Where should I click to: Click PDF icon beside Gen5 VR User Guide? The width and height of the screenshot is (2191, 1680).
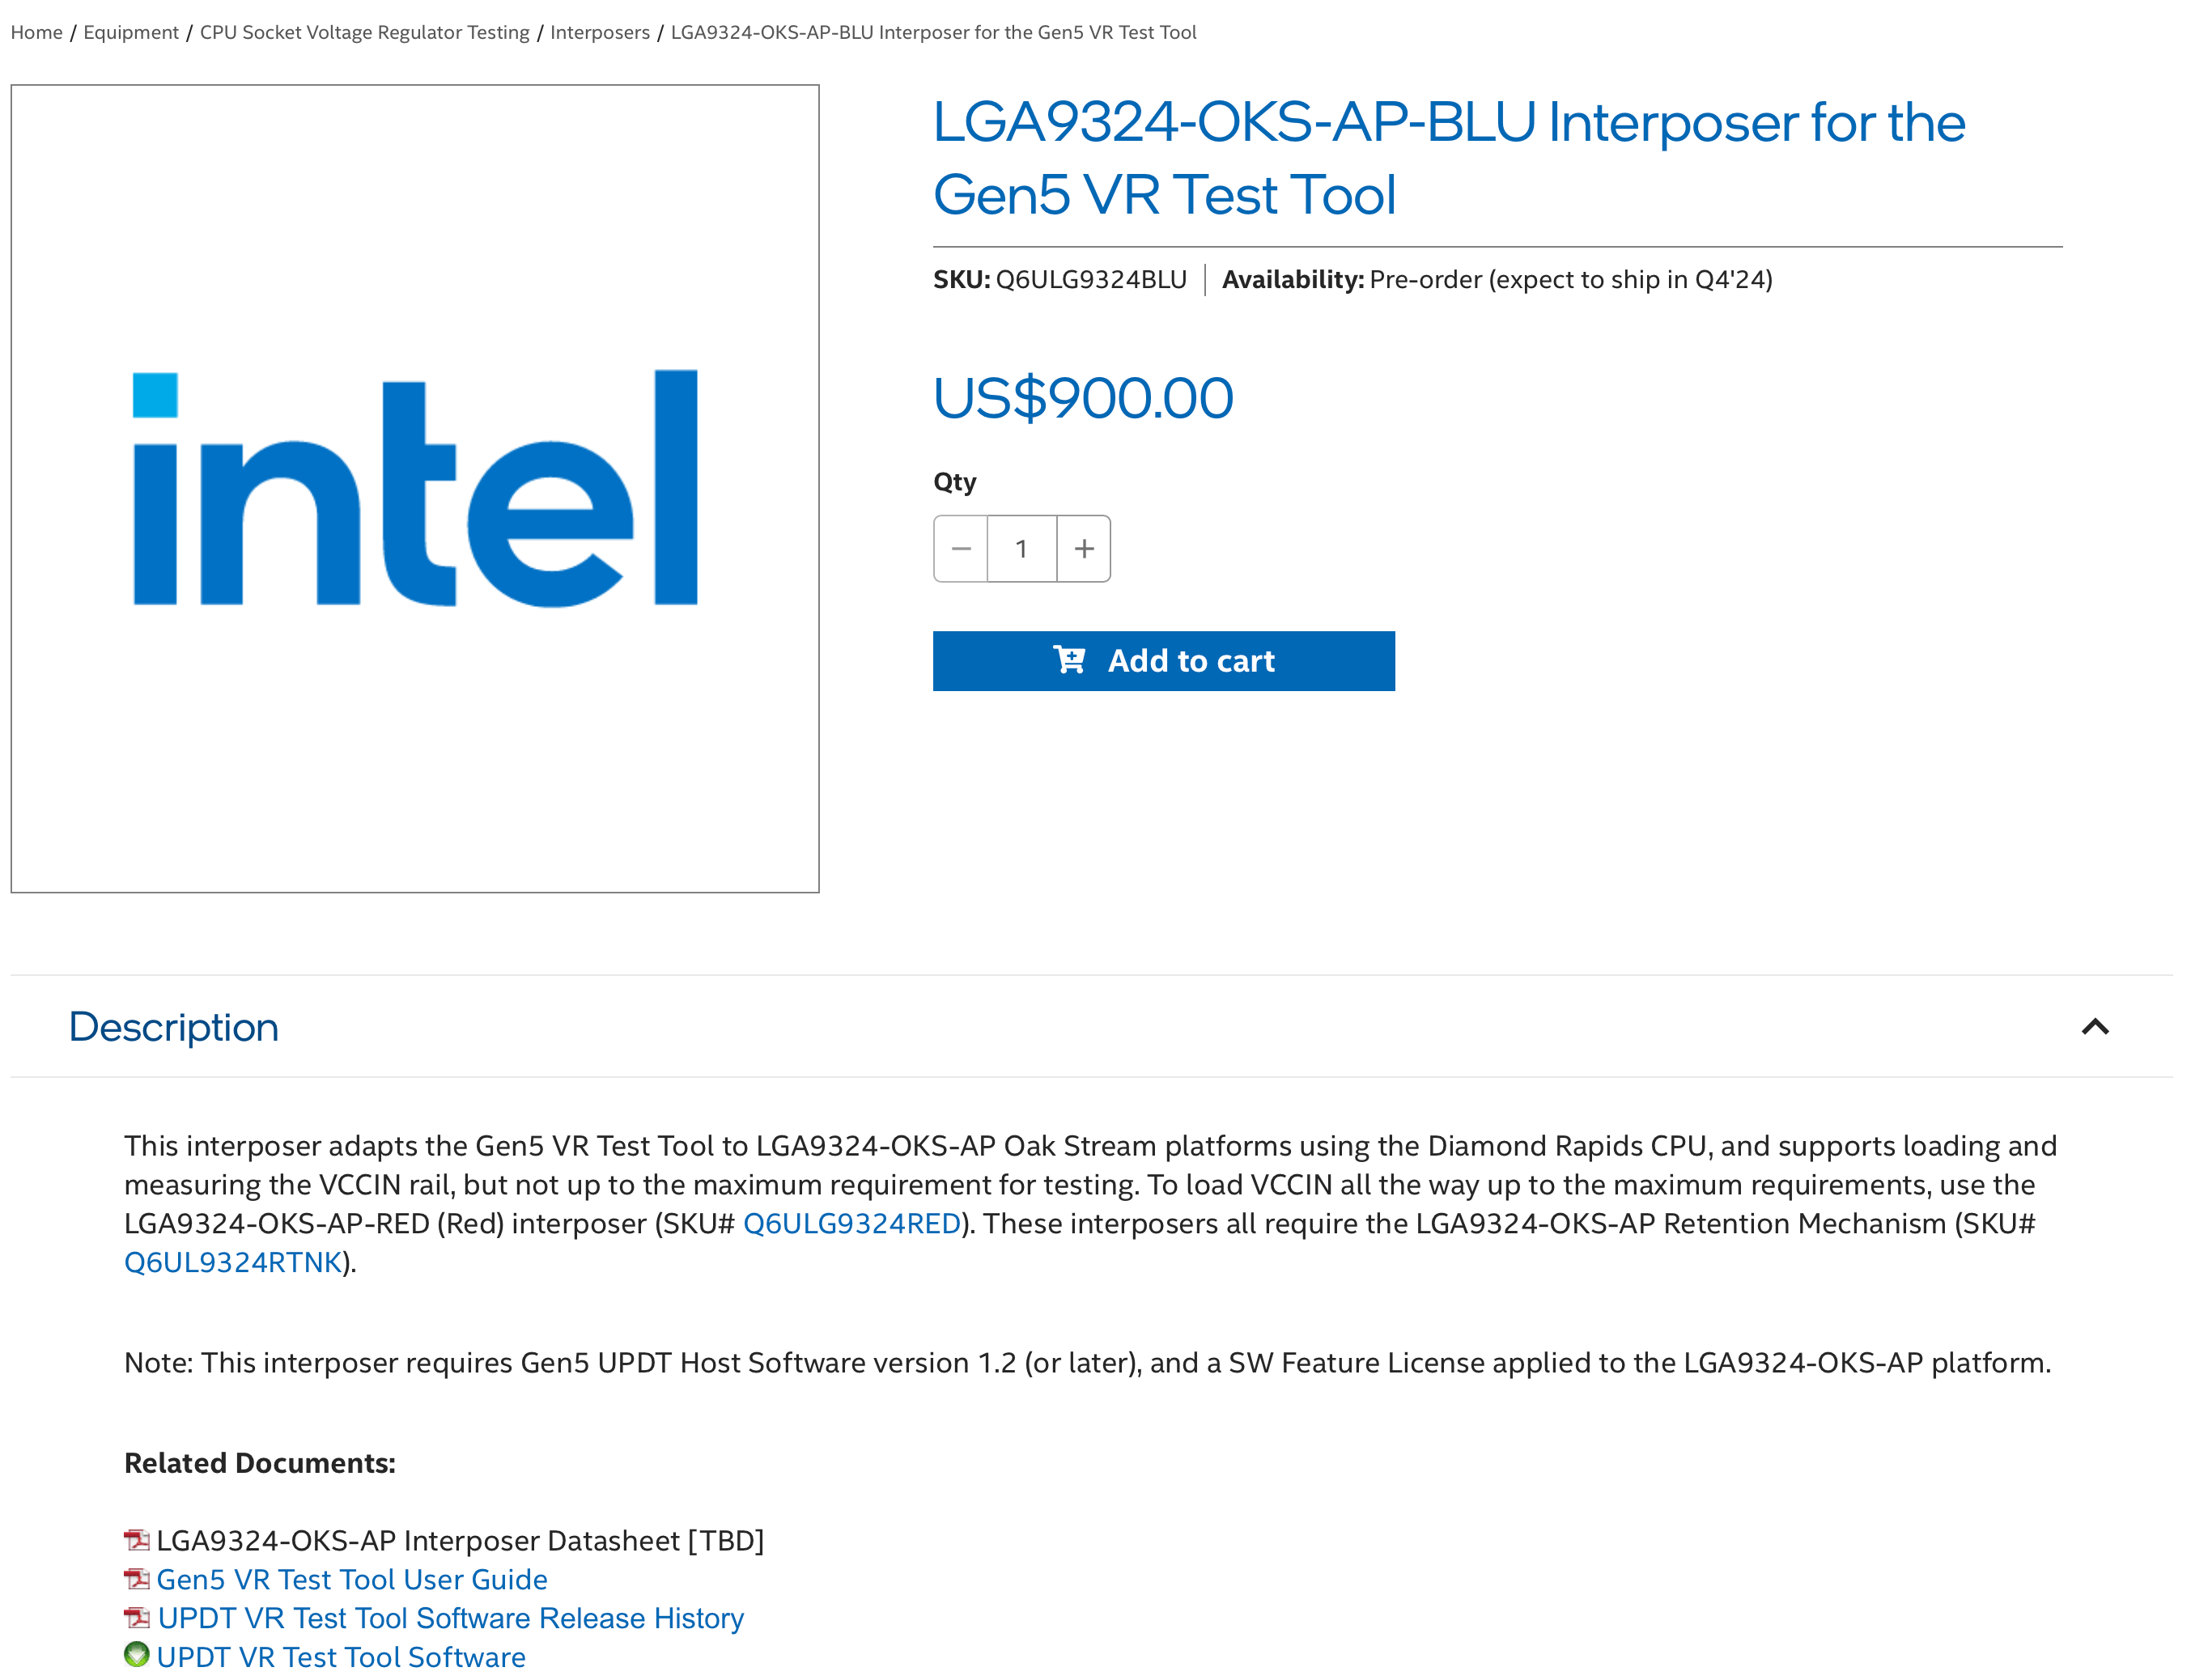(137, 1579)
